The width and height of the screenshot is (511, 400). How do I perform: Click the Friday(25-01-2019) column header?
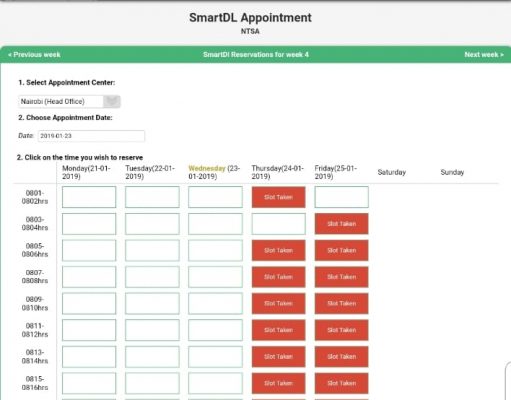tap(335, 172)
